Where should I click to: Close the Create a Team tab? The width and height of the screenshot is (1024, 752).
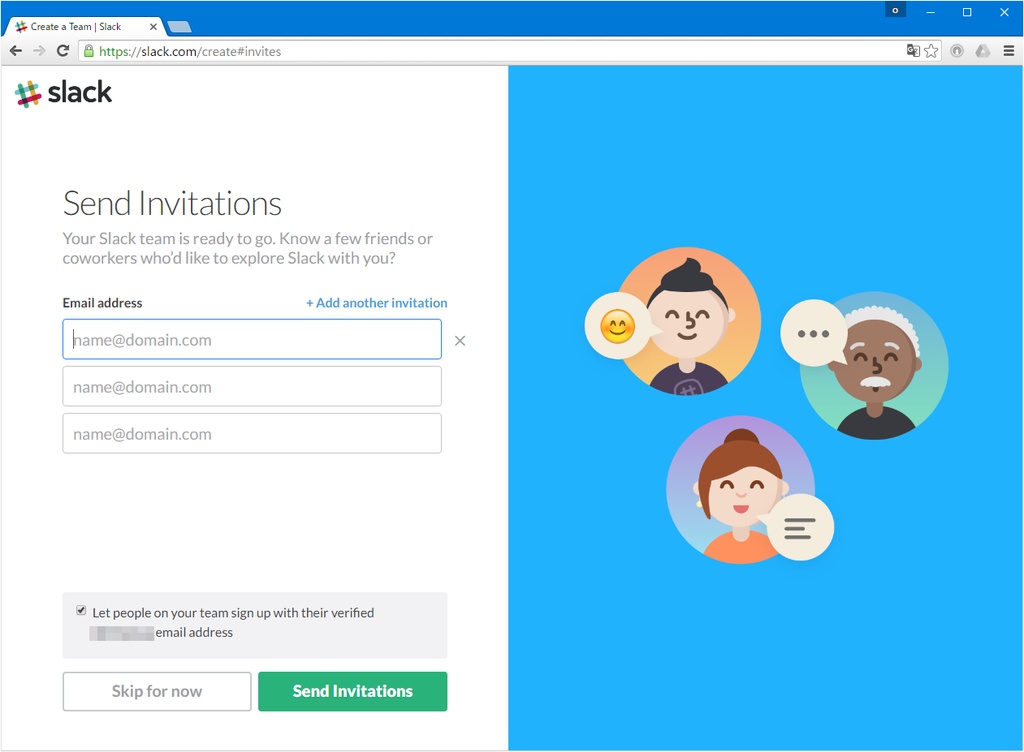point(153,27)
